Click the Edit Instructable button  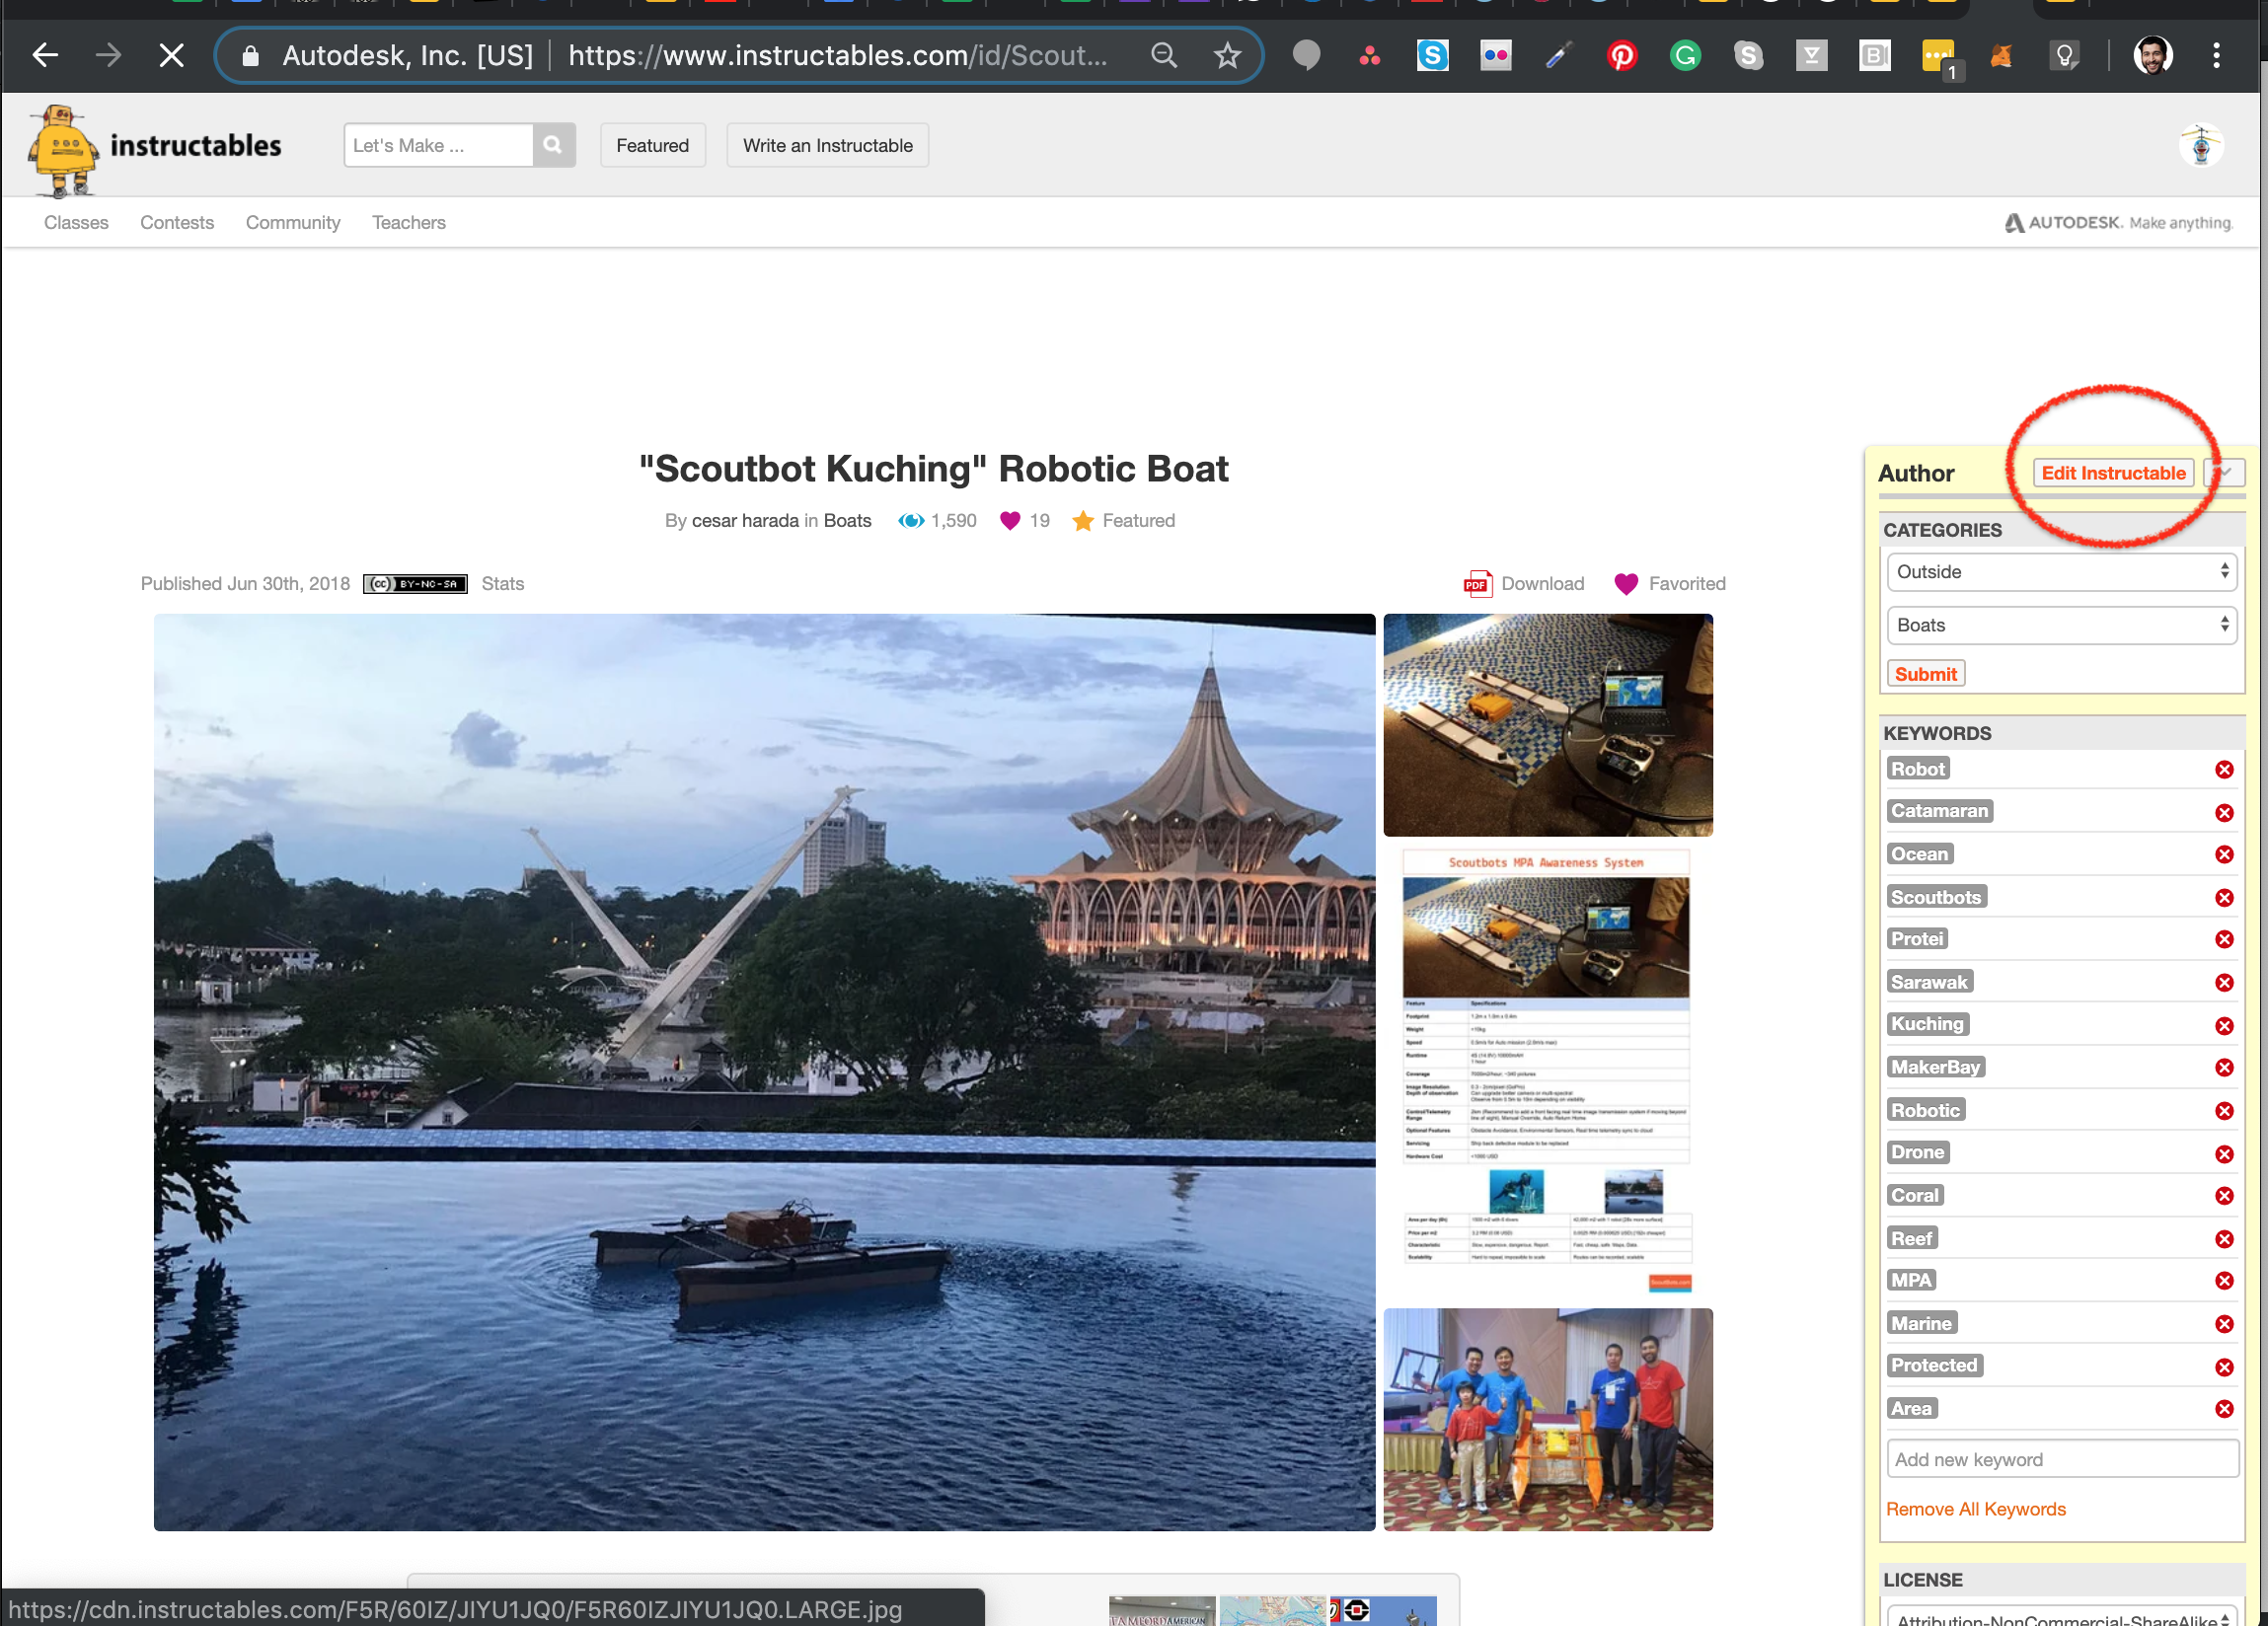coord(2113,472)
